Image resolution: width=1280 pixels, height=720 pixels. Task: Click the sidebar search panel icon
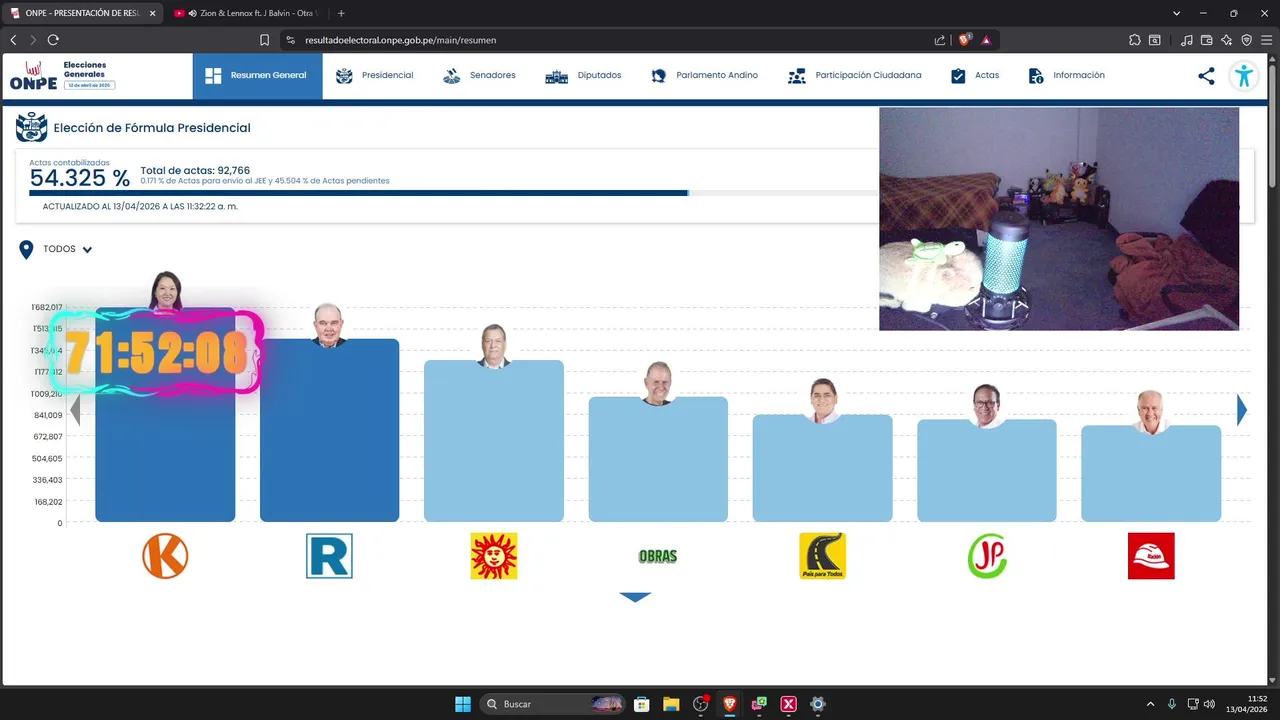point(1155,40)
